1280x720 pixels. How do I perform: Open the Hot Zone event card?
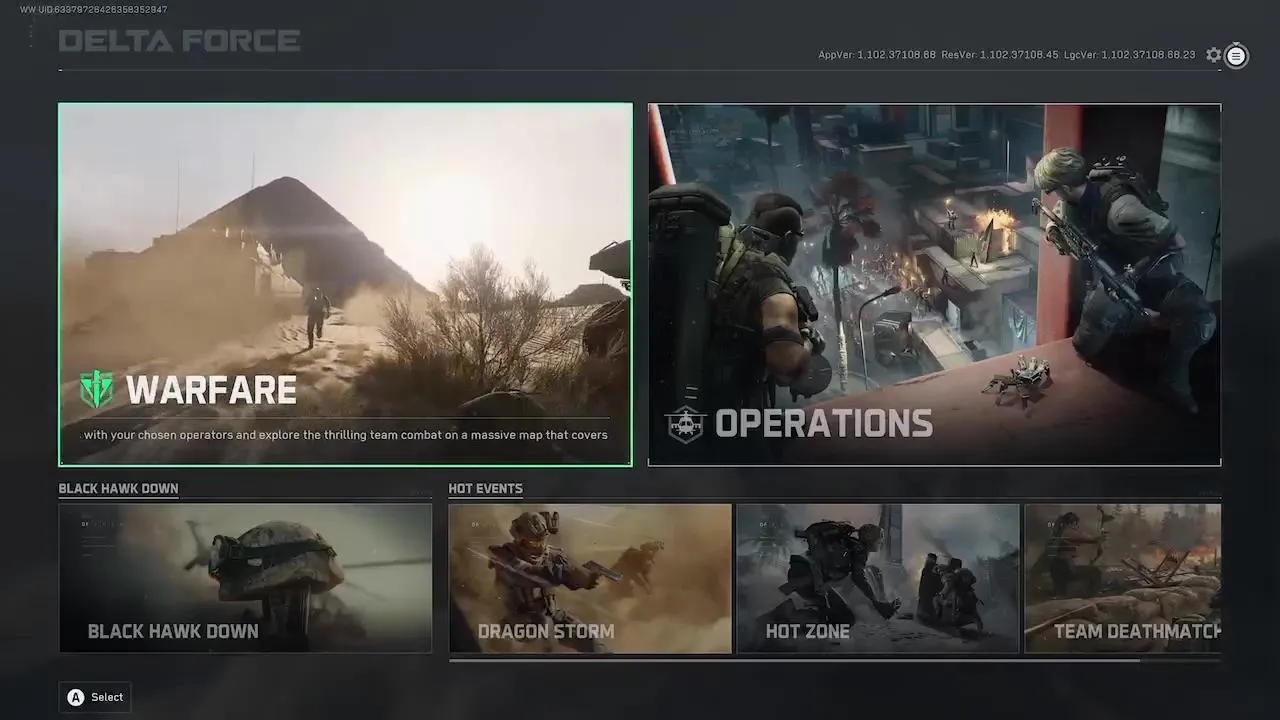878,578
